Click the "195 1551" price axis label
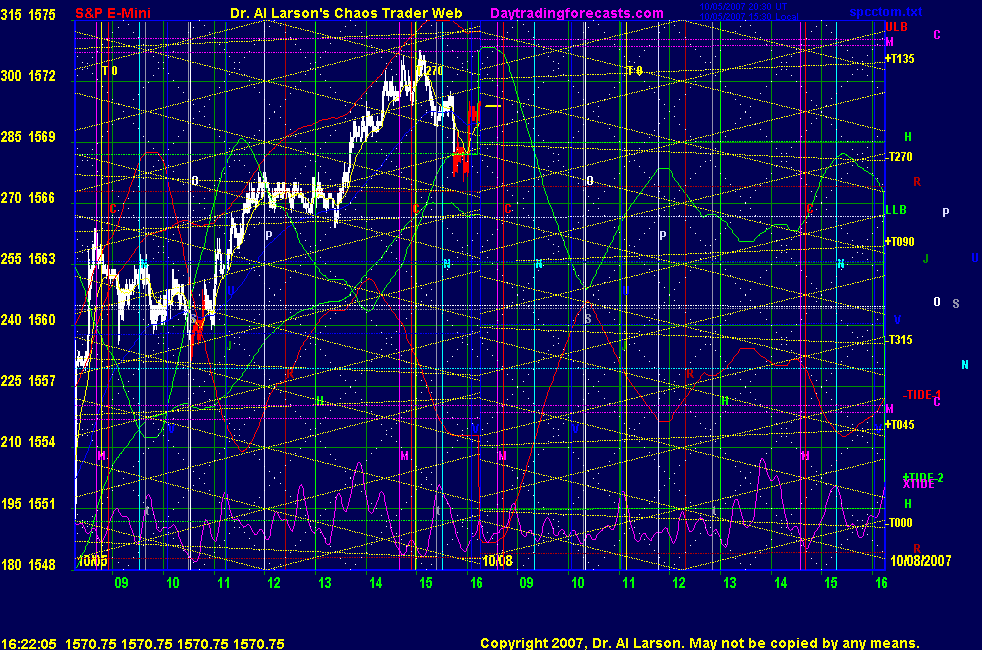 coord(28,503)
